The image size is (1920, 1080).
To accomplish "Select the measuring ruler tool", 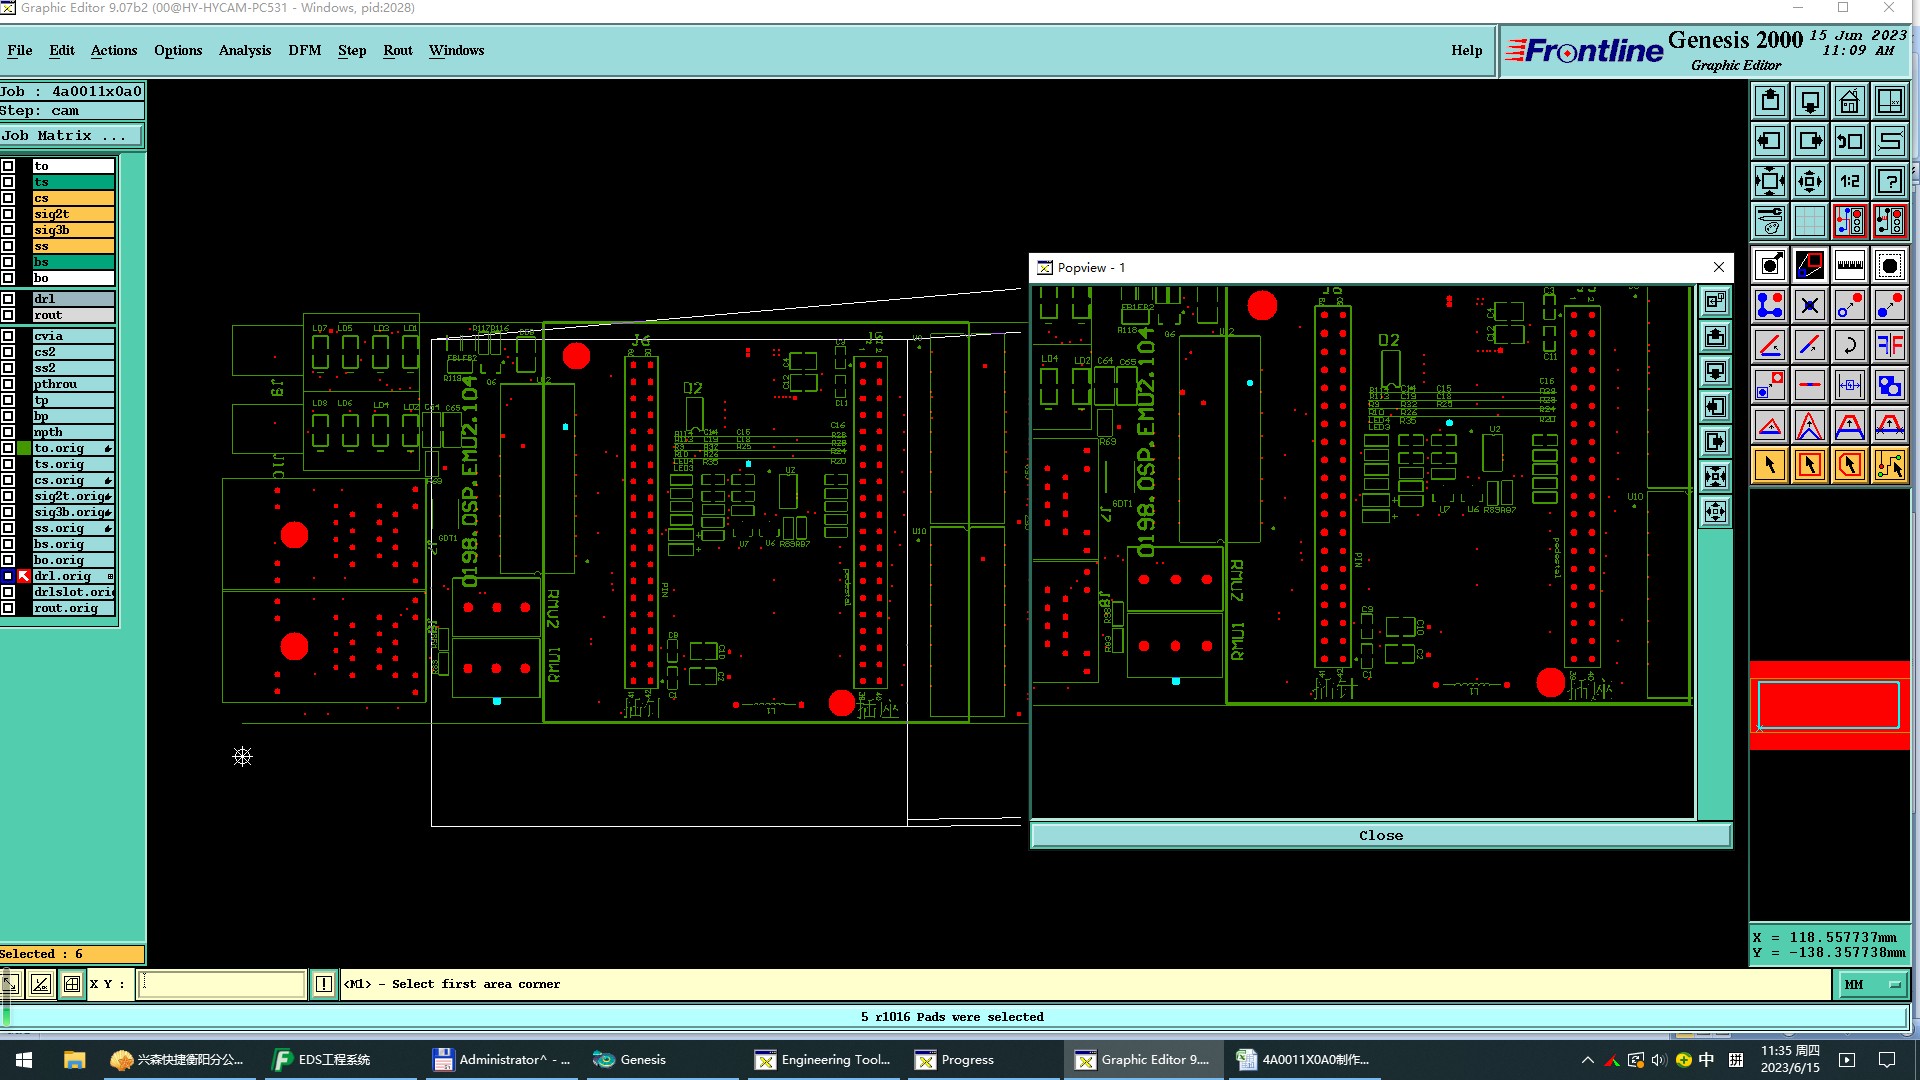I will 1849,265.
